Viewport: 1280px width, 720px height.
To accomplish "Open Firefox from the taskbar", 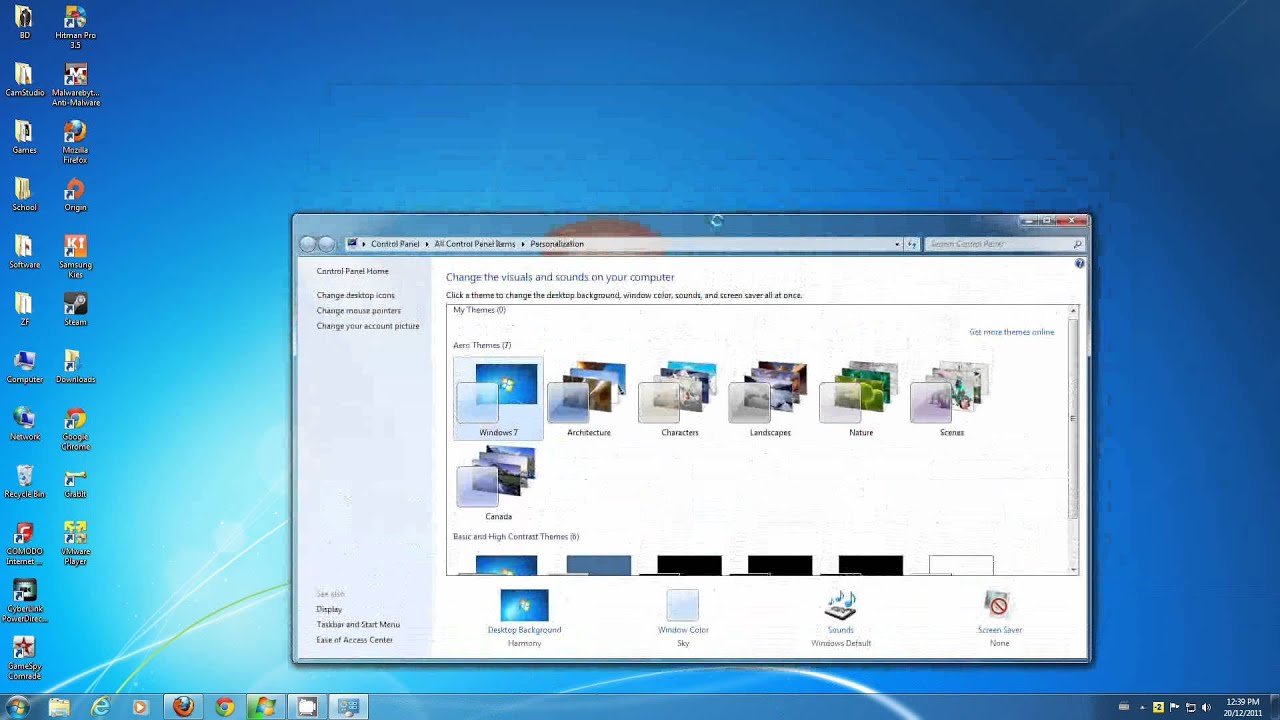I will pyautogui.click(x=182, y=707).
